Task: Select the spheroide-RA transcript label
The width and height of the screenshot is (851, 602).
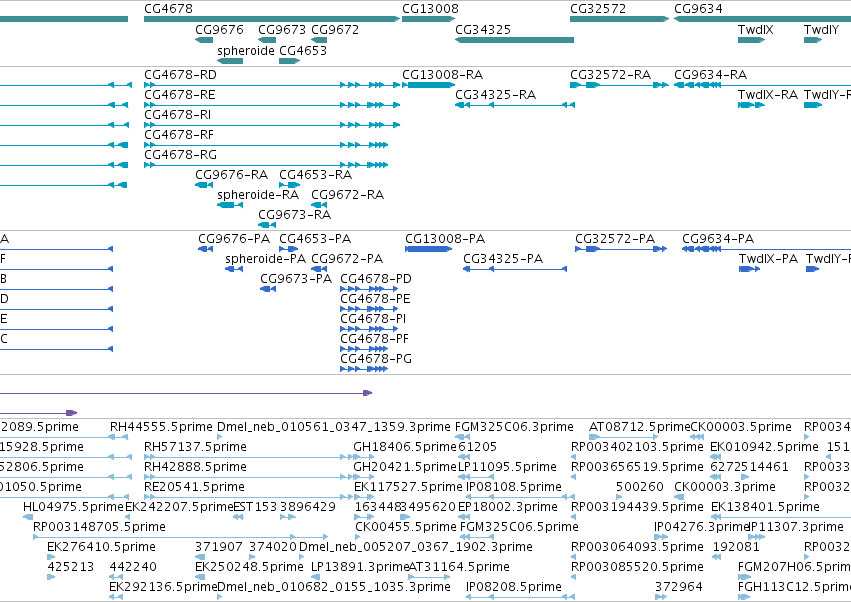Action: [258, 194]
